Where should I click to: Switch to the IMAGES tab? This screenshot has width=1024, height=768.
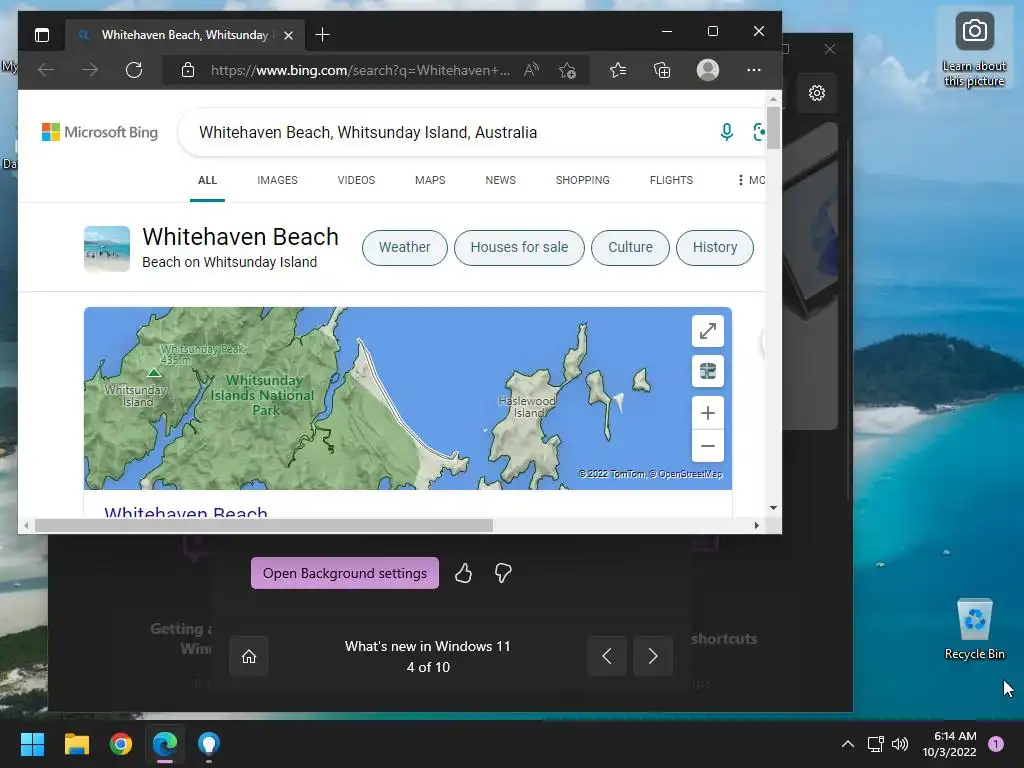(277, 180)
